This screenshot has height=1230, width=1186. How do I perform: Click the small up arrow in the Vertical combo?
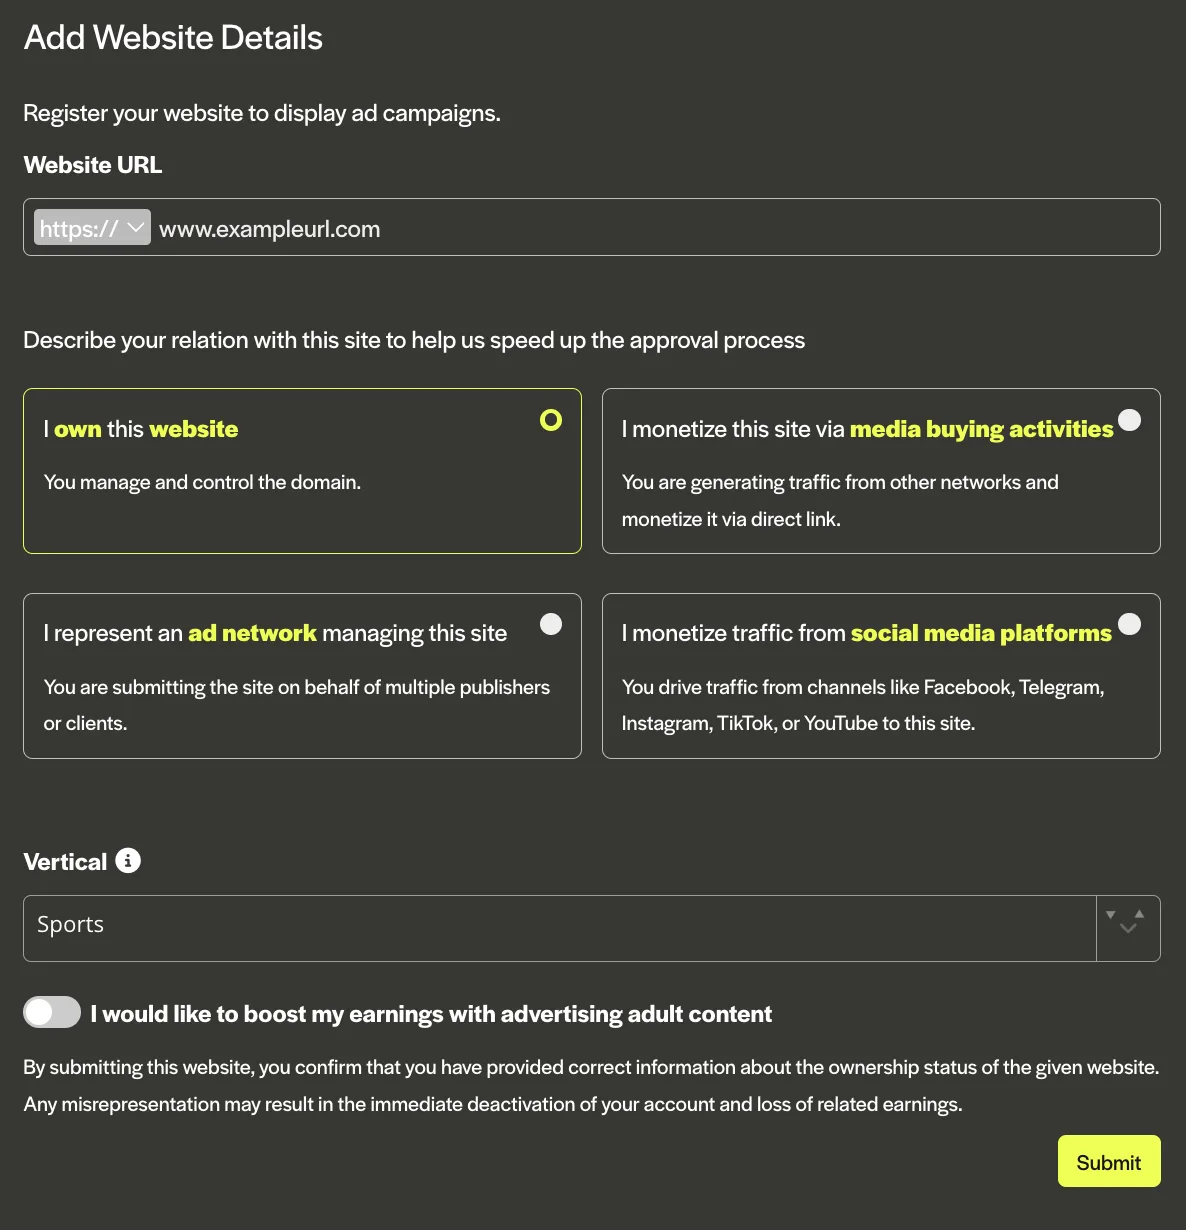point(1141,913)
